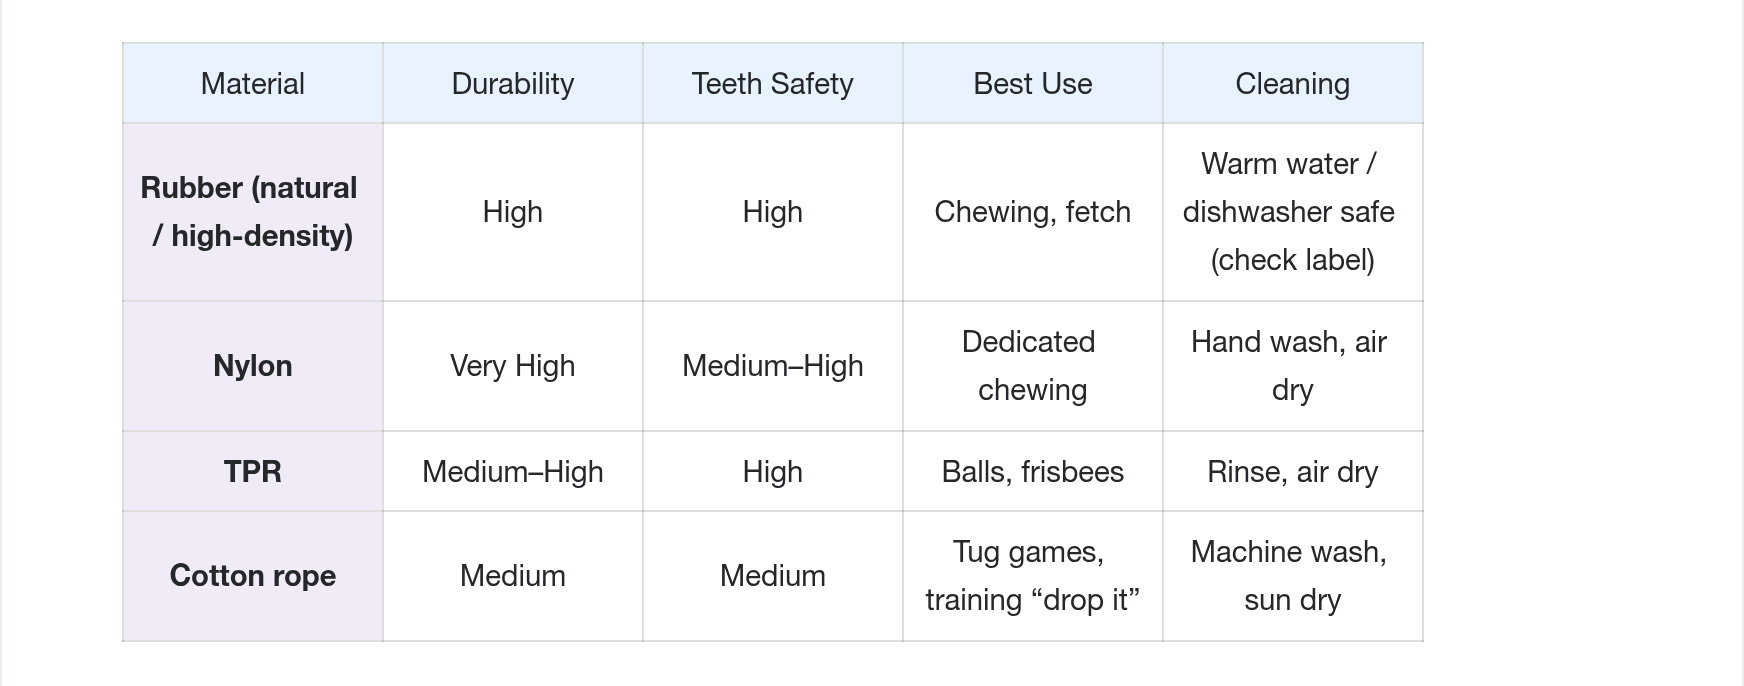This screenshot has width=1744, height=686.
Task: Select the Tug games, training cell
Action: pyautogui.click(x=1032, y=576)
